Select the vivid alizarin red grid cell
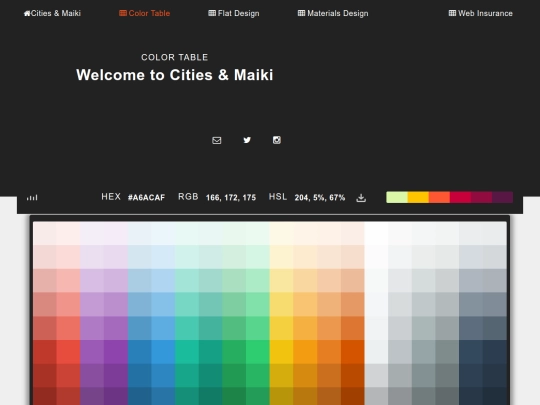This screenshot has width=540, height=405. click(x=68, y=352)
